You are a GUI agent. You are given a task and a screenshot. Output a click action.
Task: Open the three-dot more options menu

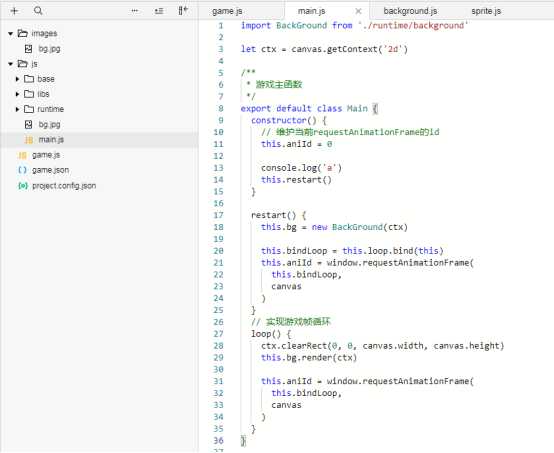(135, 11)
